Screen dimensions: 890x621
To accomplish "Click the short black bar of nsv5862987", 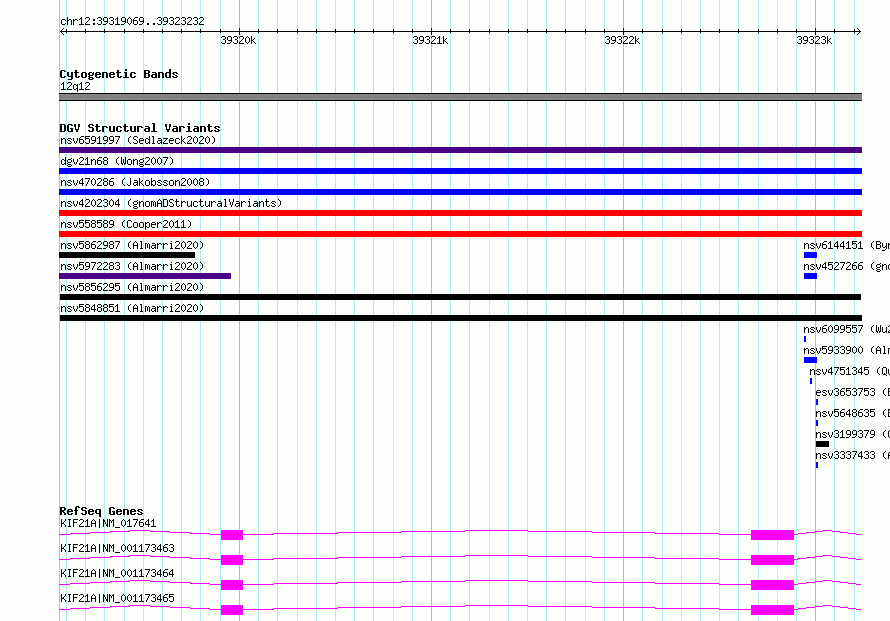I will coord(127,255).
